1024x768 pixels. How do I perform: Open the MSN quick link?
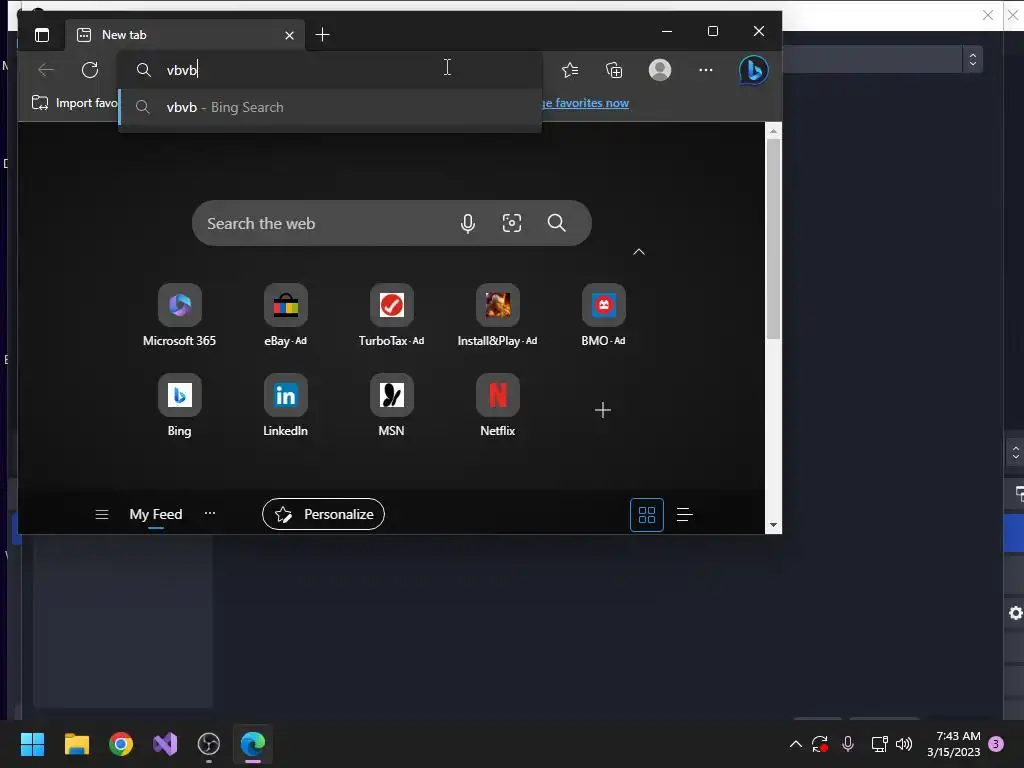click(391, 406)
